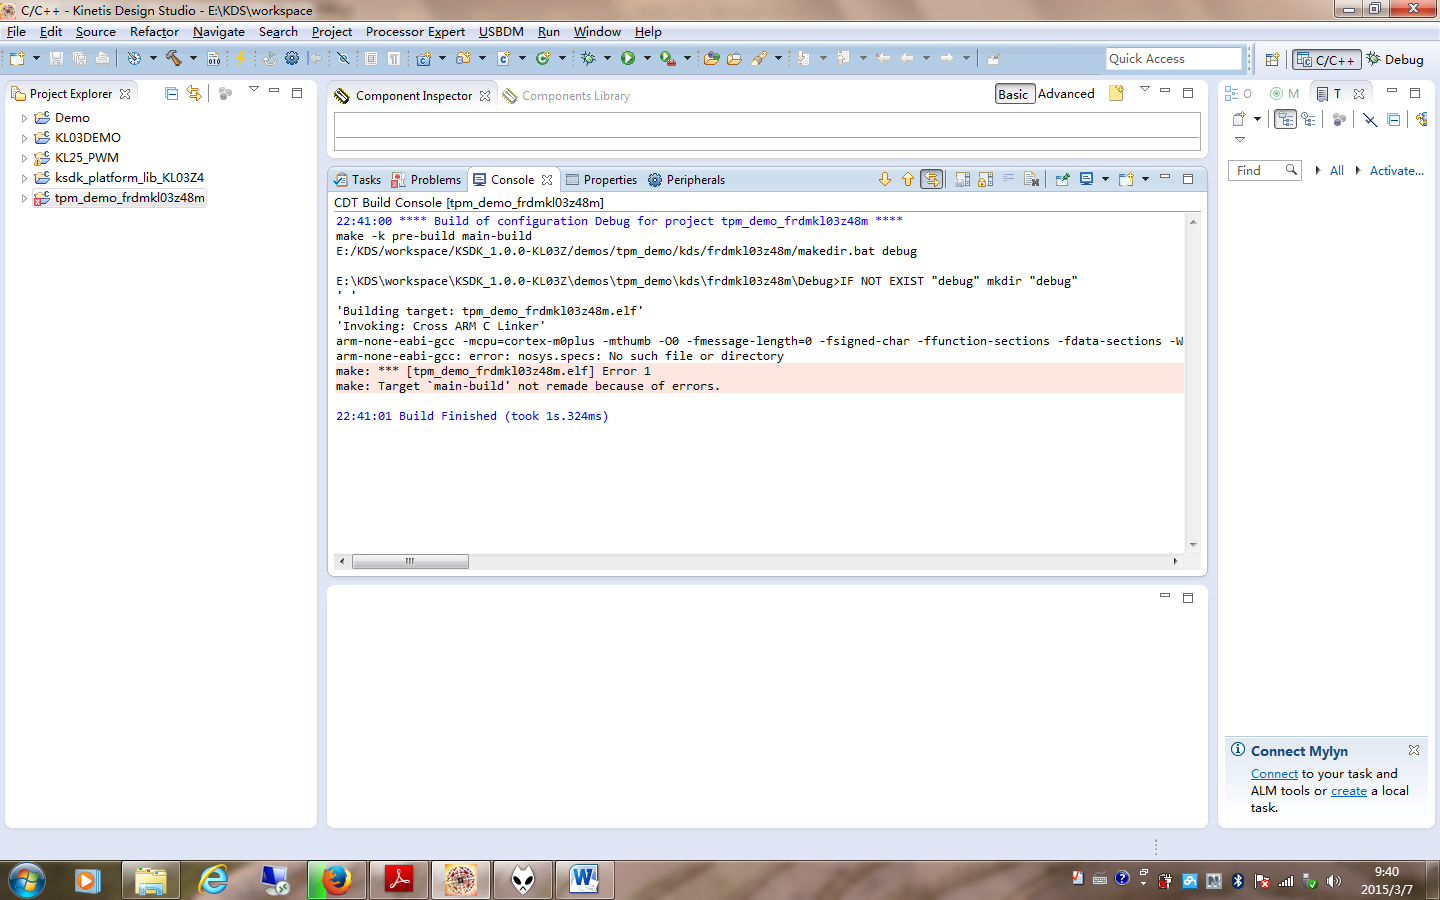Click the Quick Access field
Image resolution: width=1440 pixels, height=900 pixels.
coord(1173,59)
